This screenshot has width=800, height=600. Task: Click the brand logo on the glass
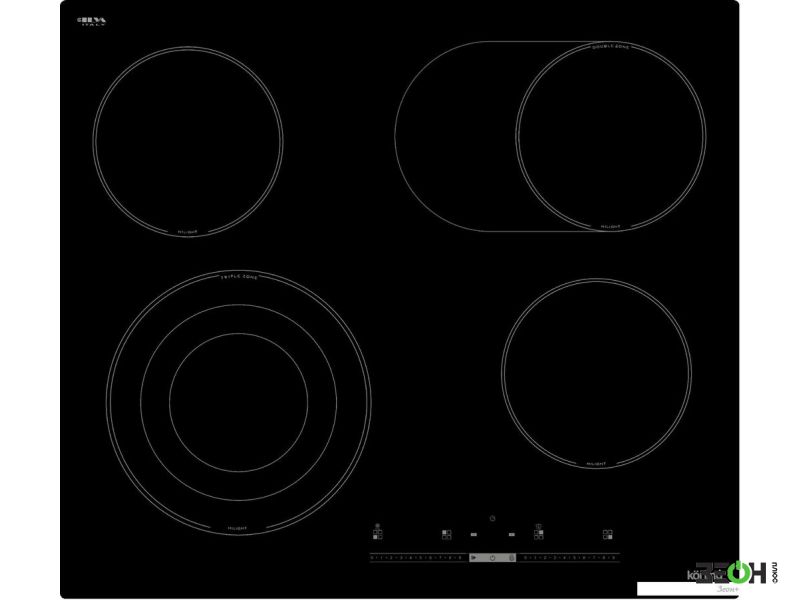[92, 21]
